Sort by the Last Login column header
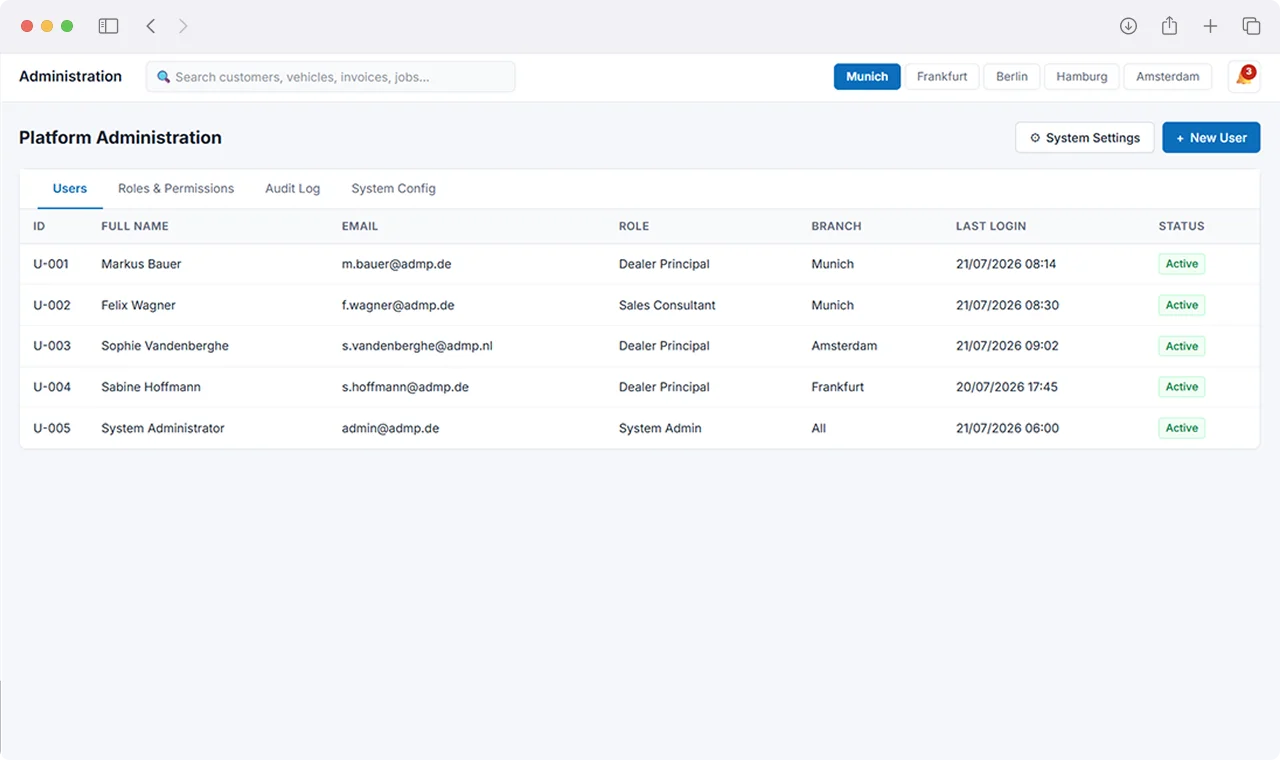This screenshot has height=760, width=1280. click(991, 226)
